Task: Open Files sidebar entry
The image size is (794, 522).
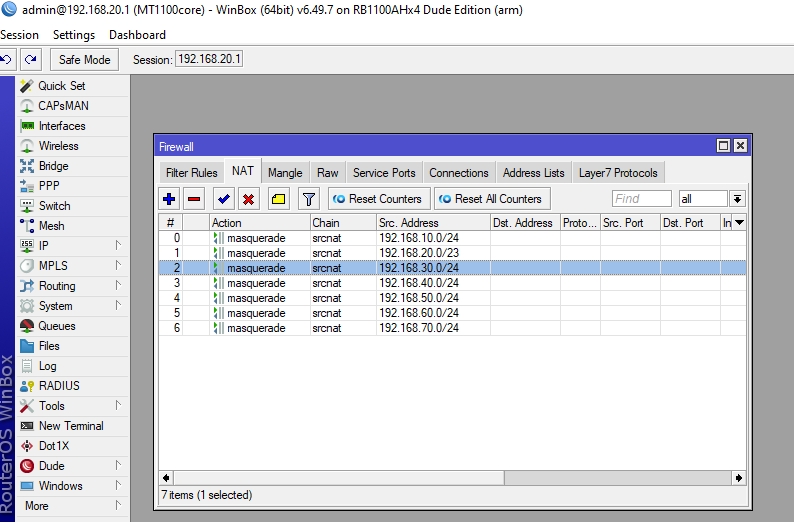Action: pos(72,346)
